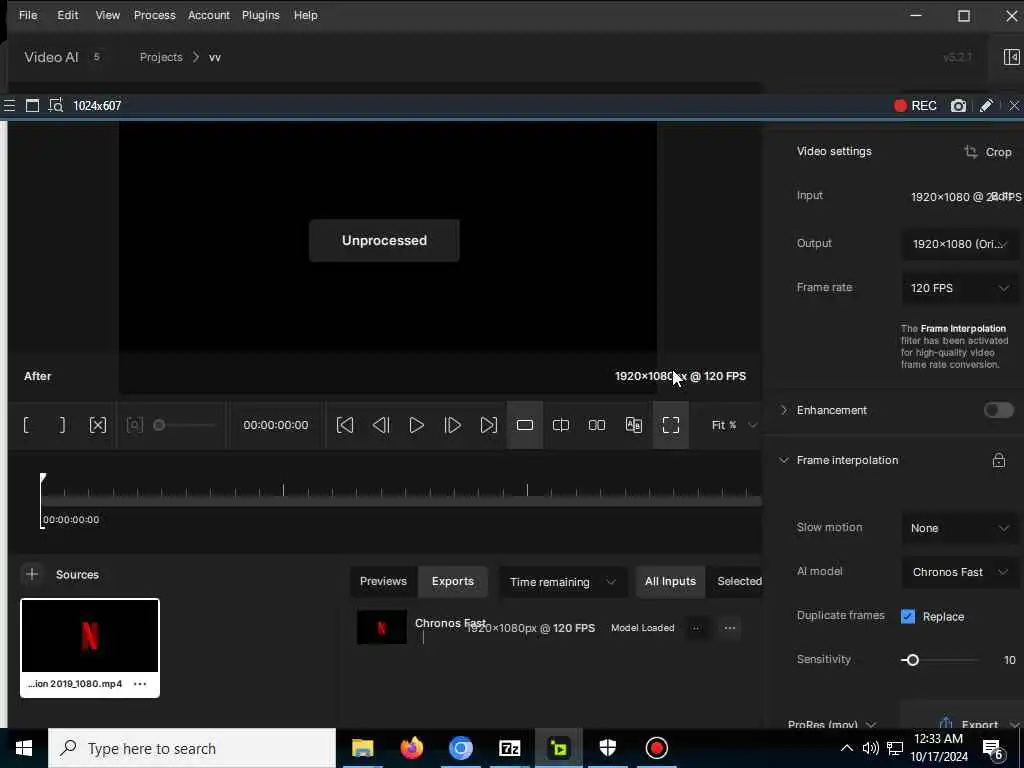Toggle the Enhancement switch on
1024x768 pixels.
pyautogui.click(x=999, y=410)
